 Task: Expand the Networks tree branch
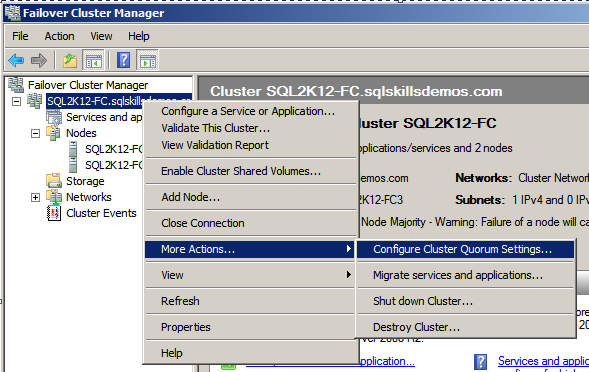tap(35, 197)
